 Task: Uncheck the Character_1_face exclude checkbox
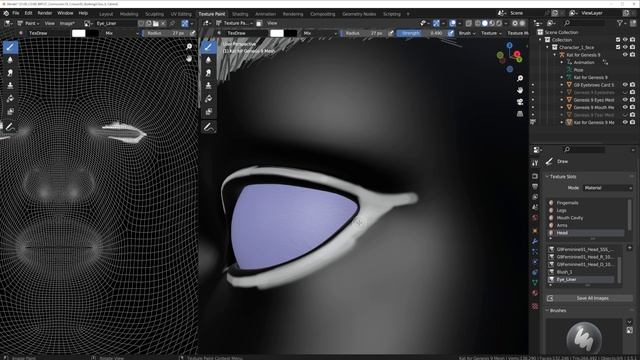[618, 47]
